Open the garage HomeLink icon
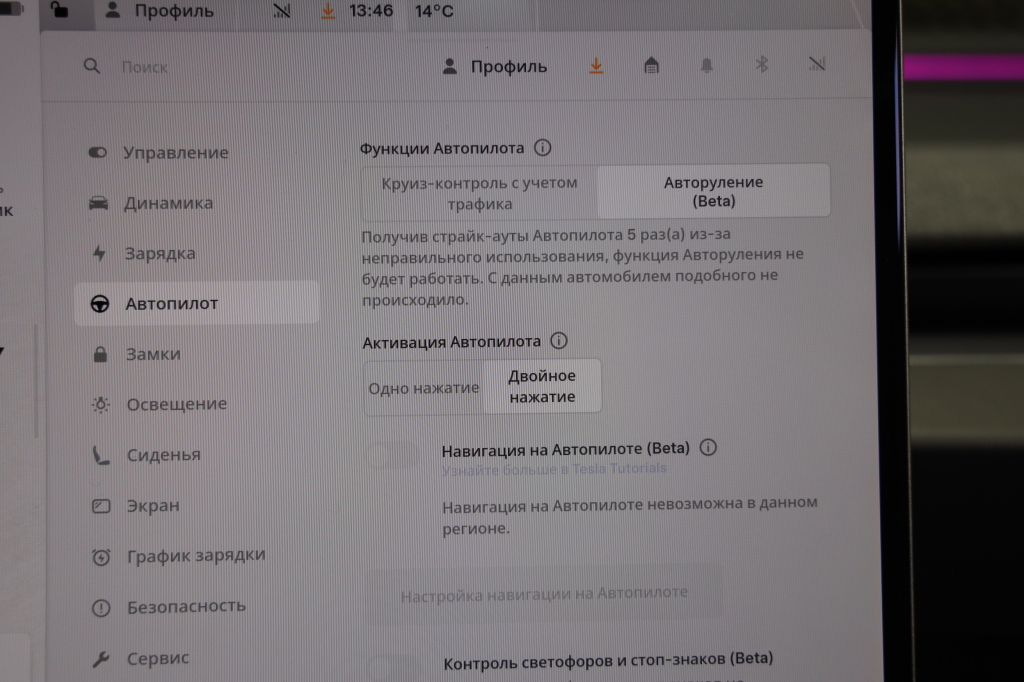The image size is (1024, 682). (x=651, y=66)
